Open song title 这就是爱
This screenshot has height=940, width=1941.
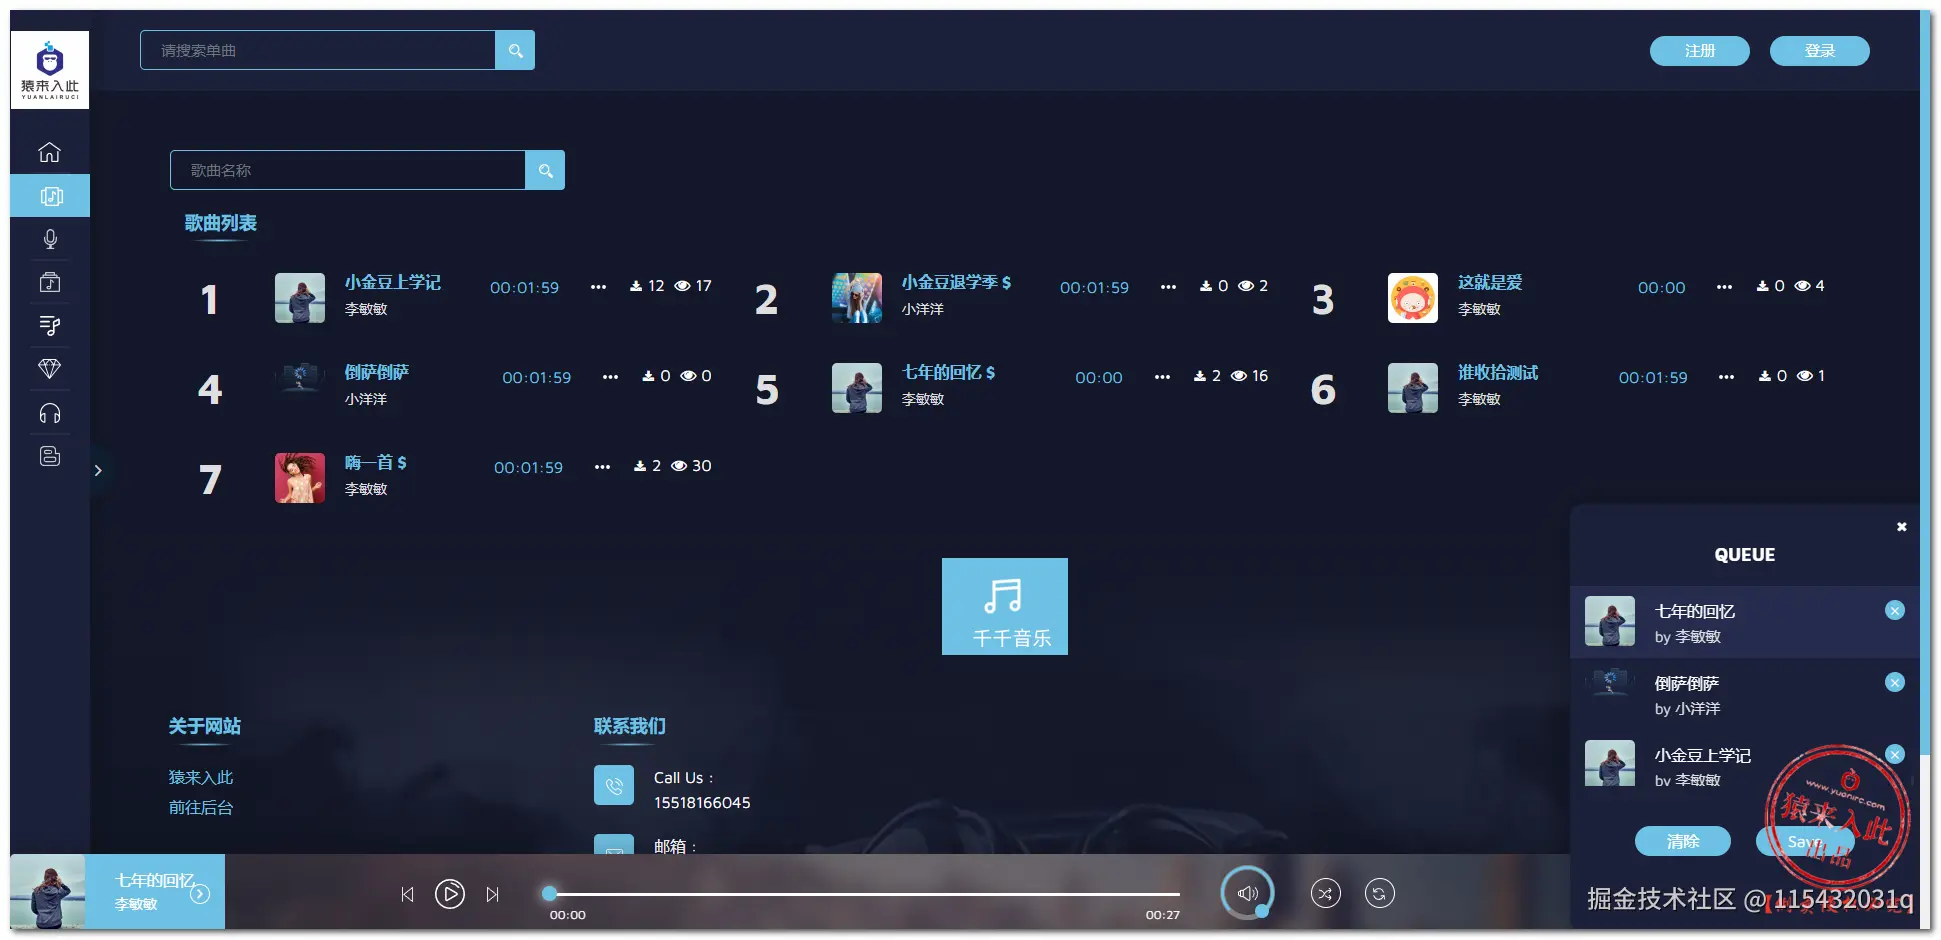click(1490, 282)
